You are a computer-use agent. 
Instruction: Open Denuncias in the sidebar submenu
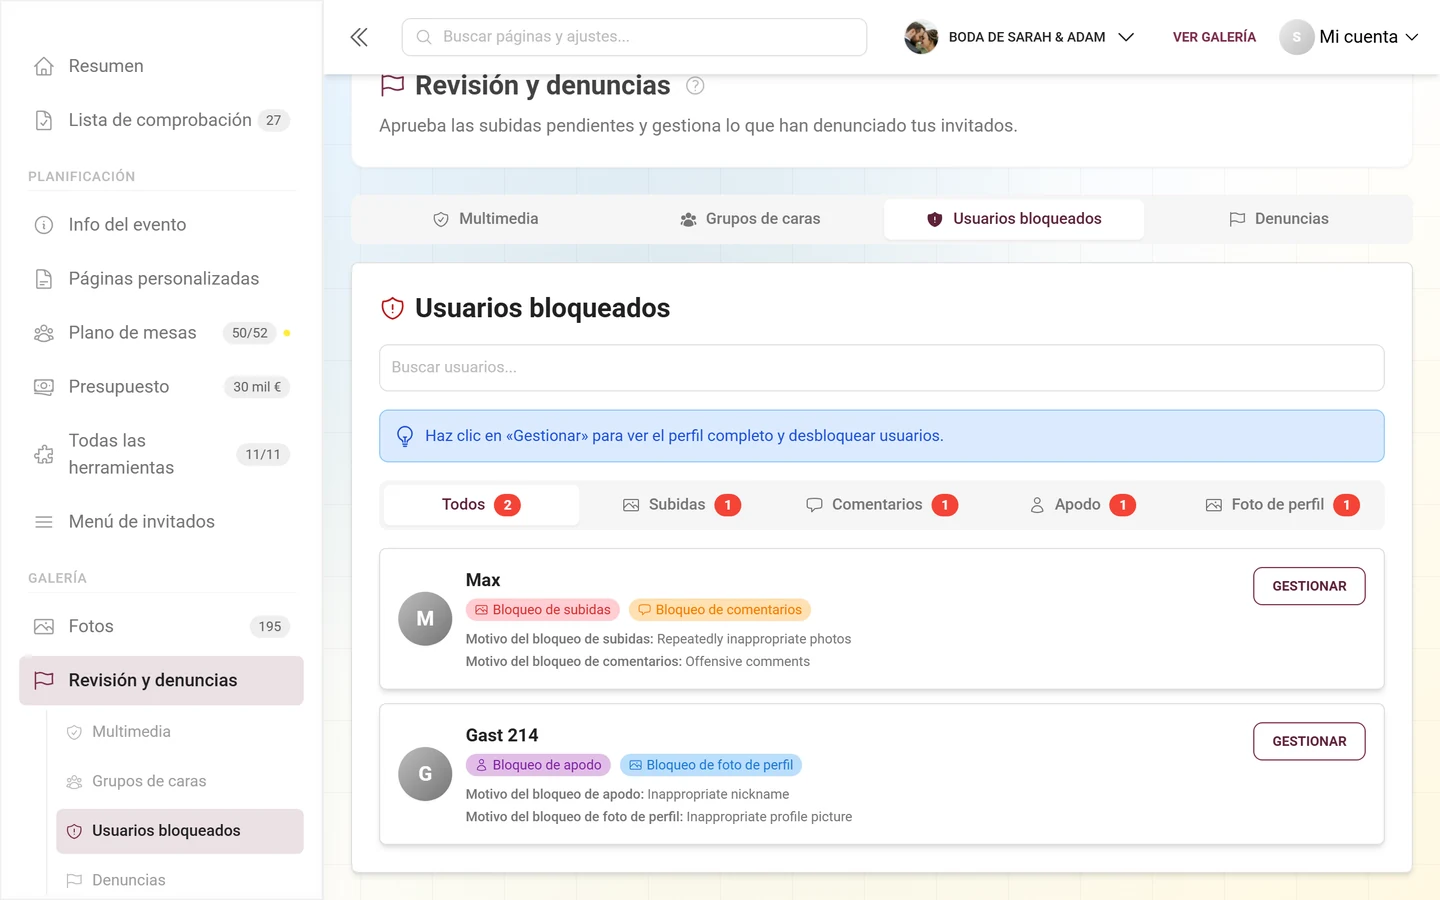click(x=180, y=880)
